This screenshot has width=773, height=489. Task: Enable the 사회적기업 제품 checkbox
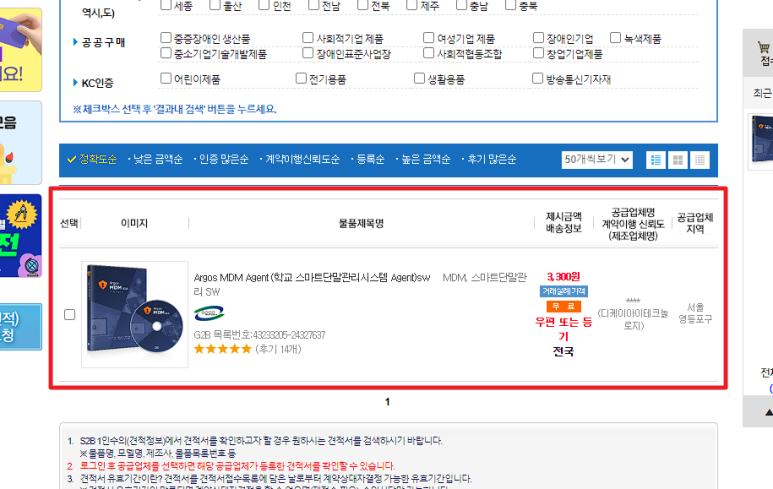308,37
